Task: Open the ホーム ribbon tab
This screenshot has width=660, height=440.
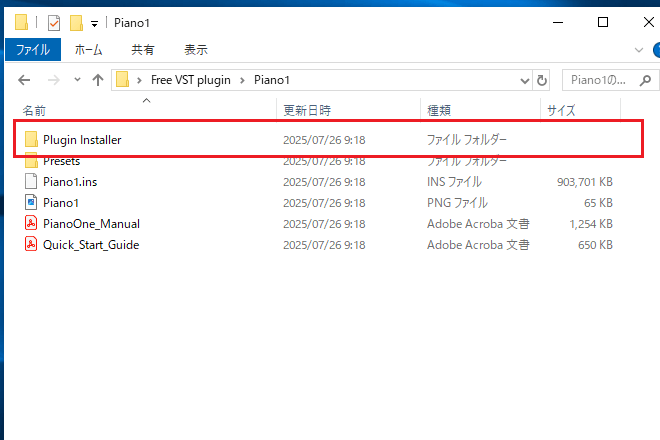Action: 88,50
